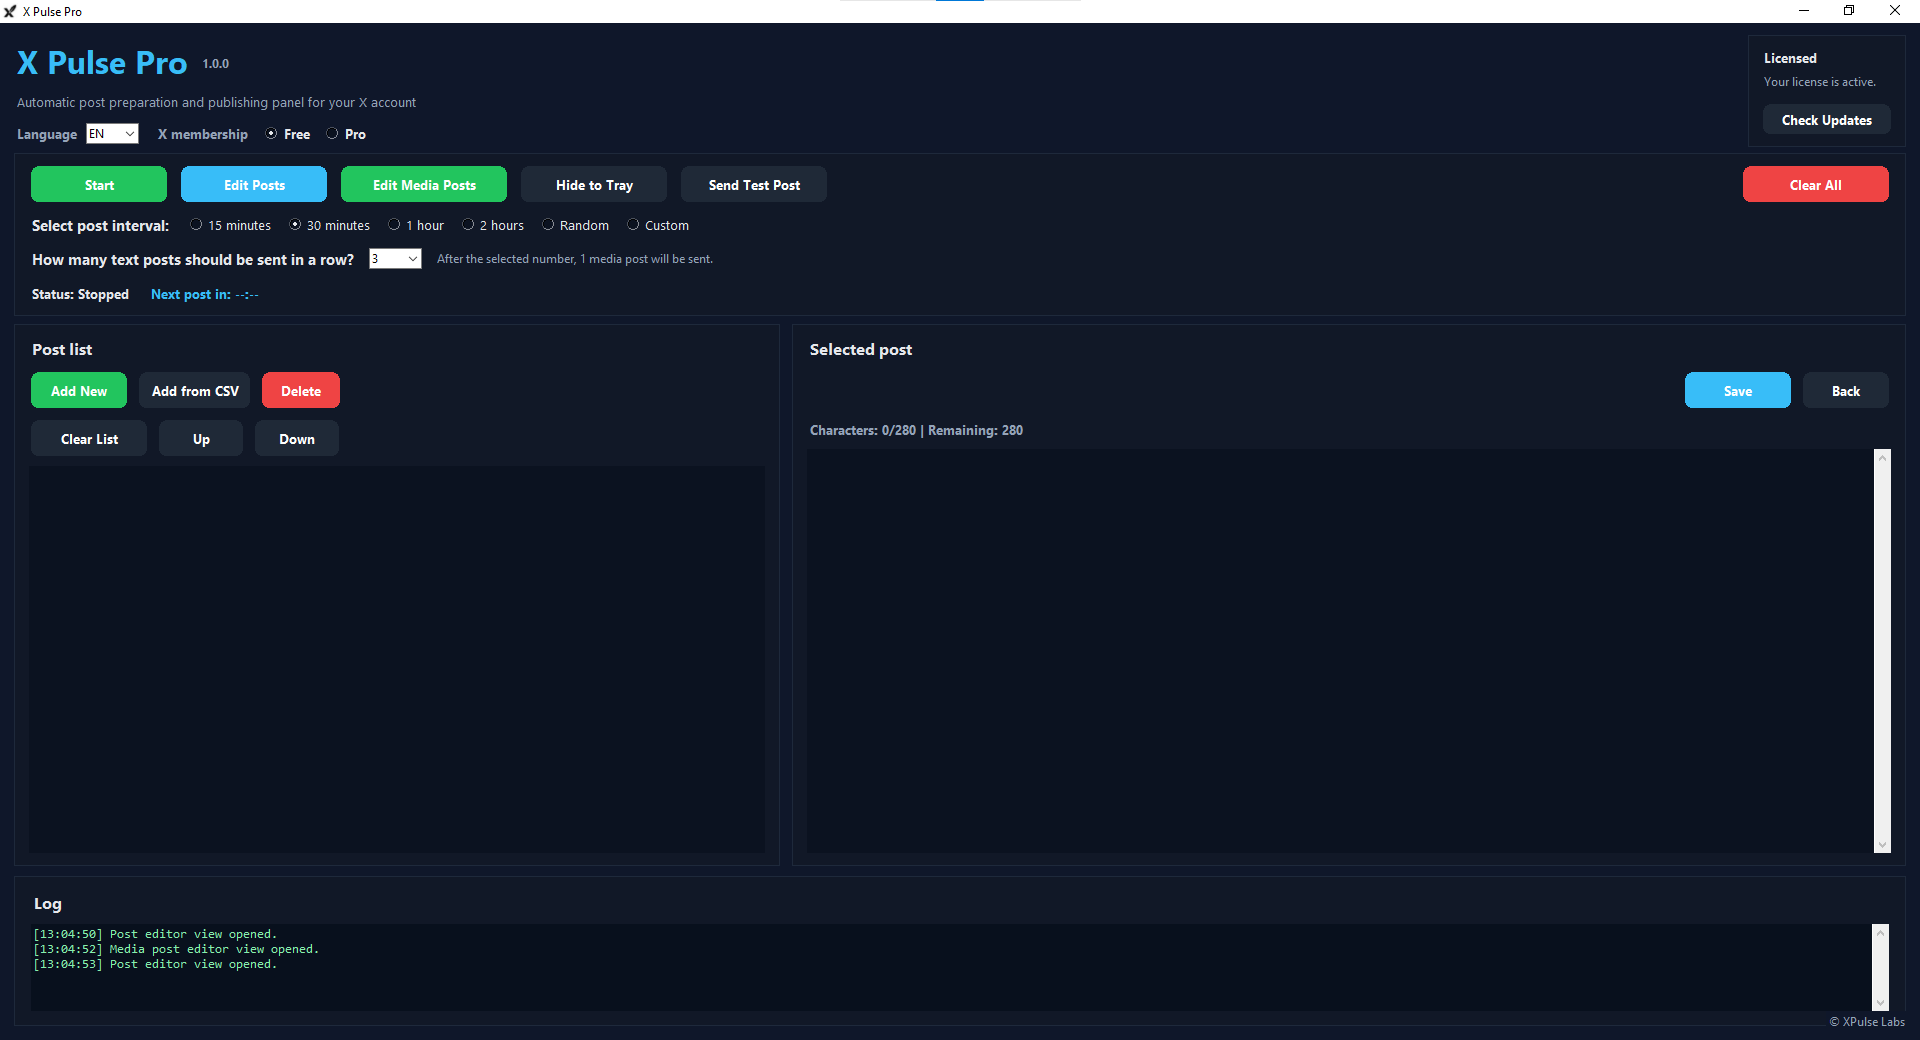Click the green Start button
The width and height of the screenshot is (1920, 1040).
tap(99, 185)
